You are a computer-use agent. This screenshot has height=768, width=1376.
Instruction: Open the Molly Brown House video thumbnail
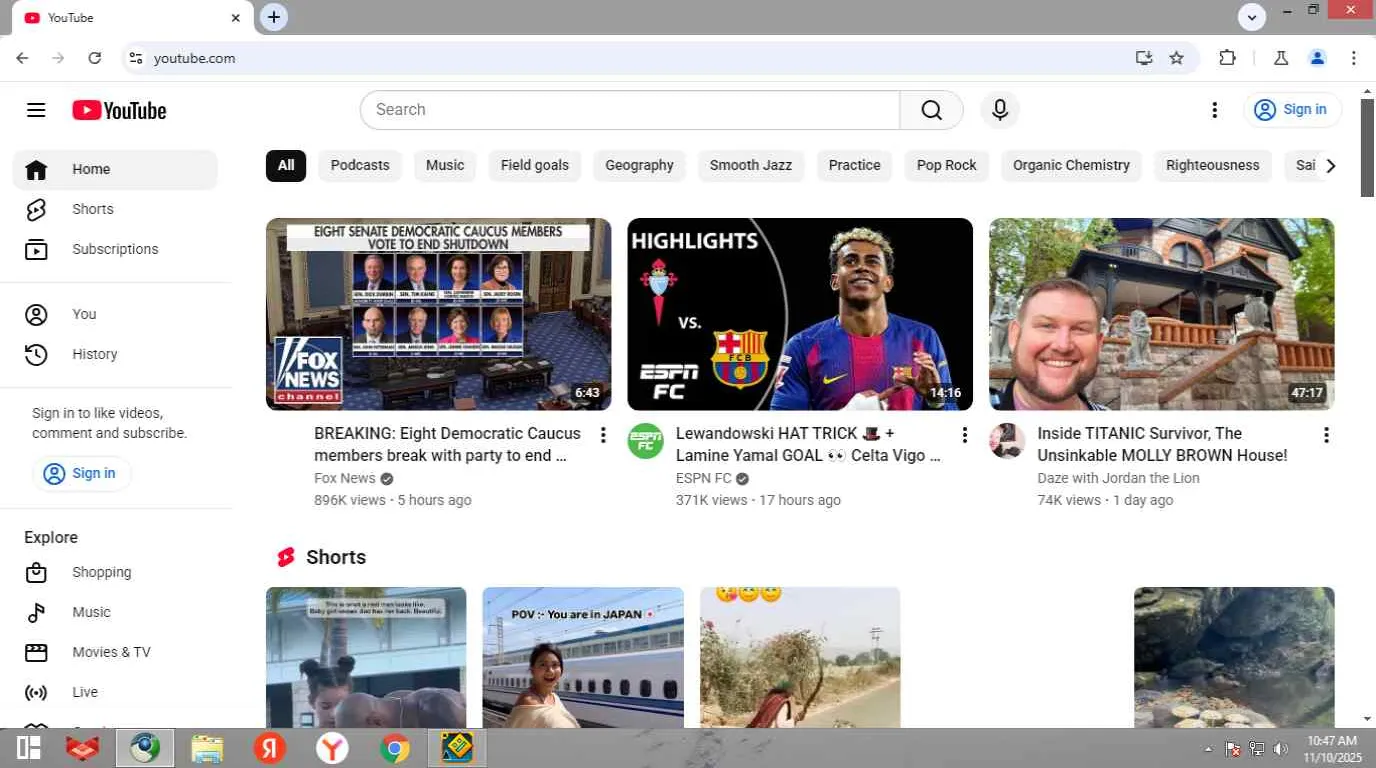coord(1162,314)
